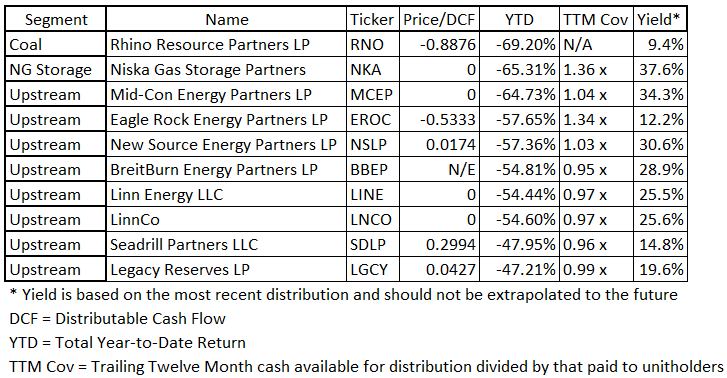Viewport: 727px width, 378px height.
Task: Select the Legacy Reserves LP cell
Action: click(x=226, y=270)
